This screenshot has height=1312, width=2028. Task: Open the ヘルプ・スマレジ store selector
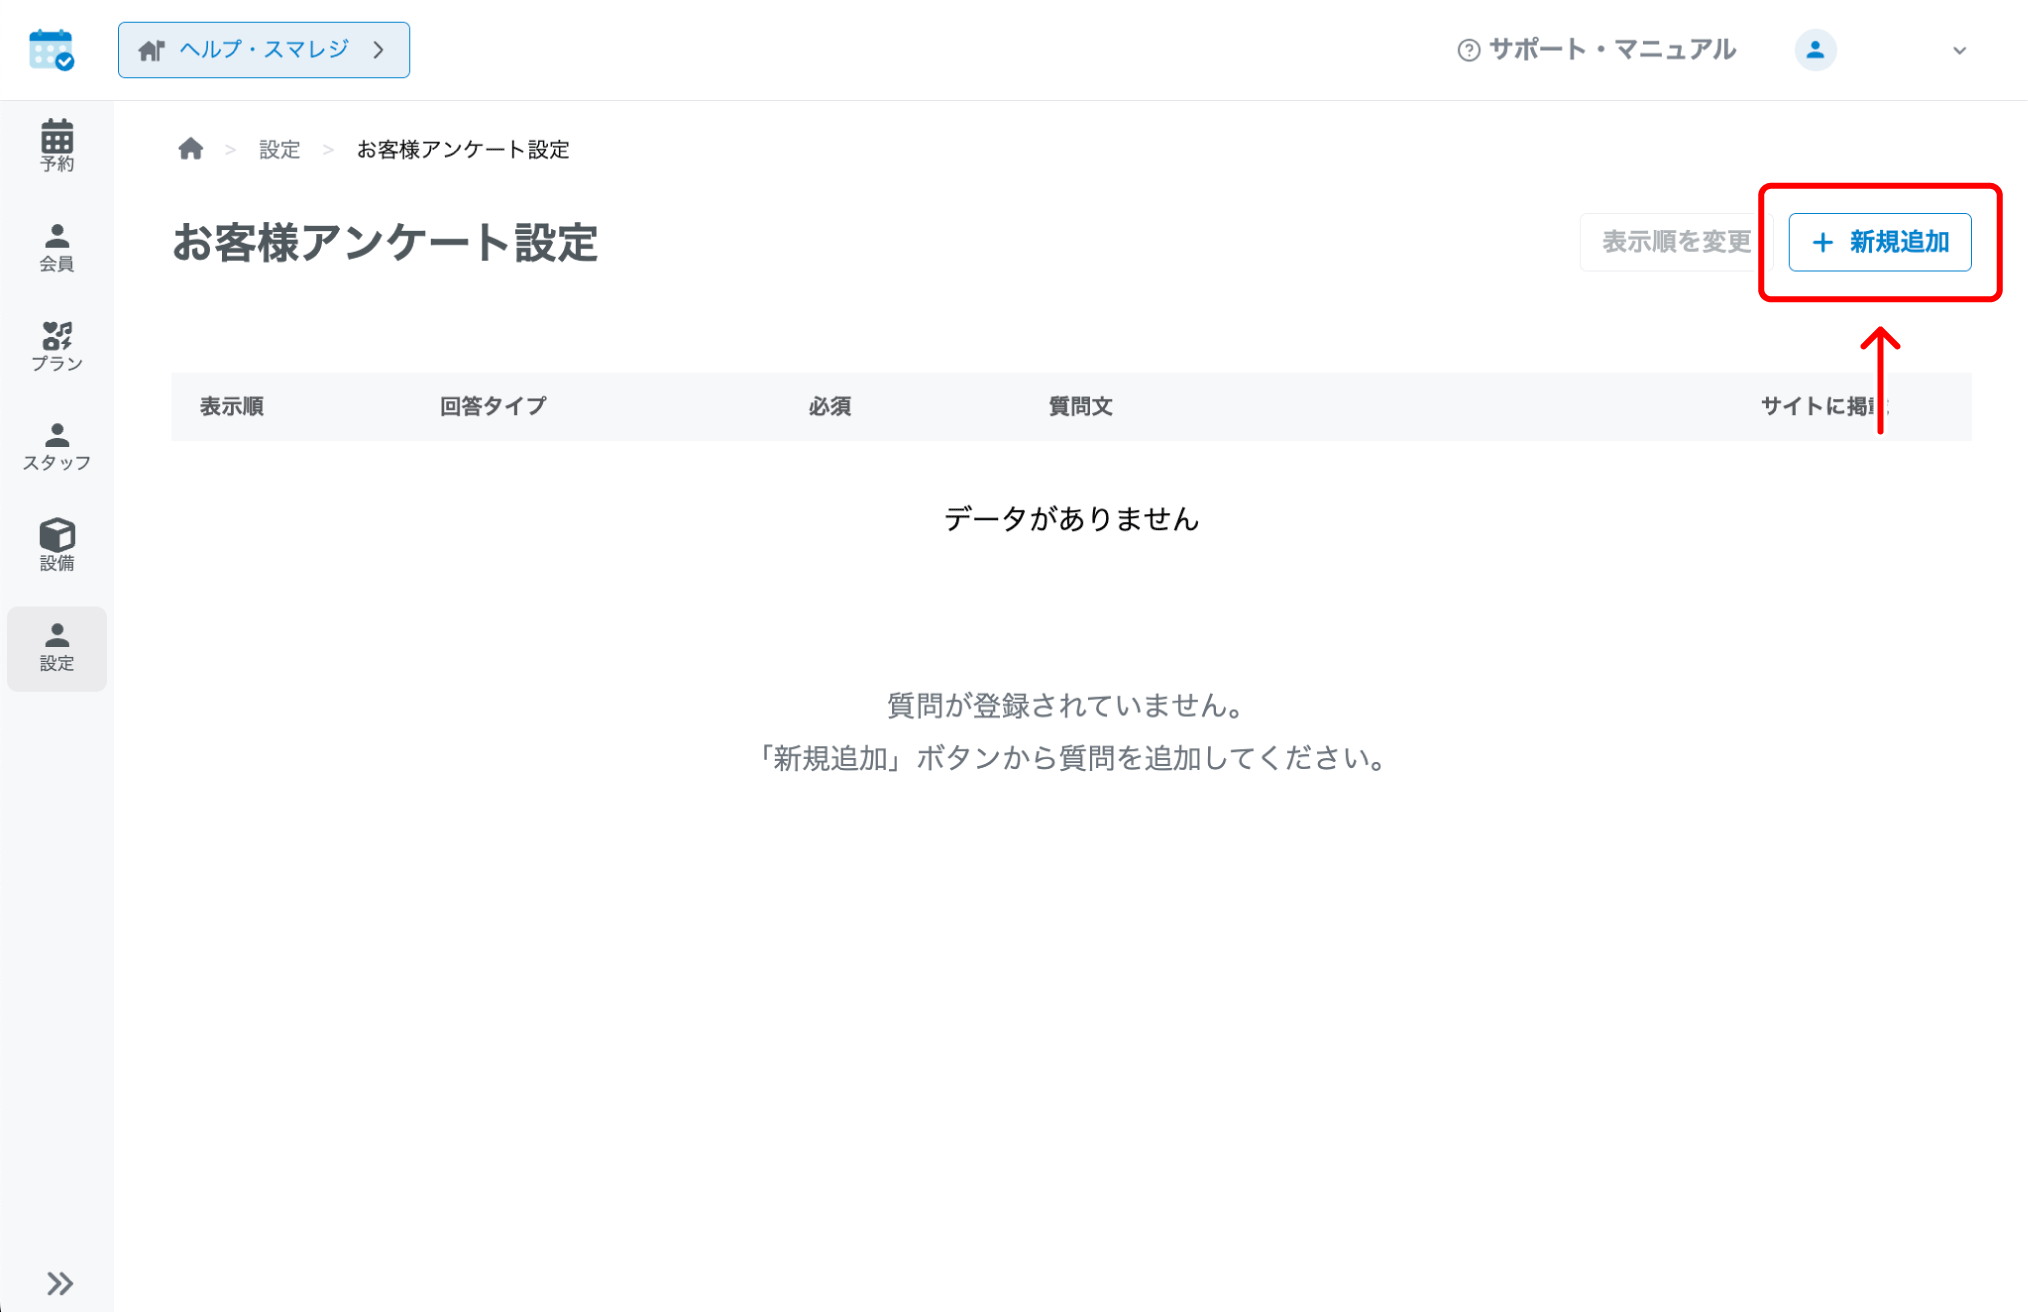tap(264, 50)
